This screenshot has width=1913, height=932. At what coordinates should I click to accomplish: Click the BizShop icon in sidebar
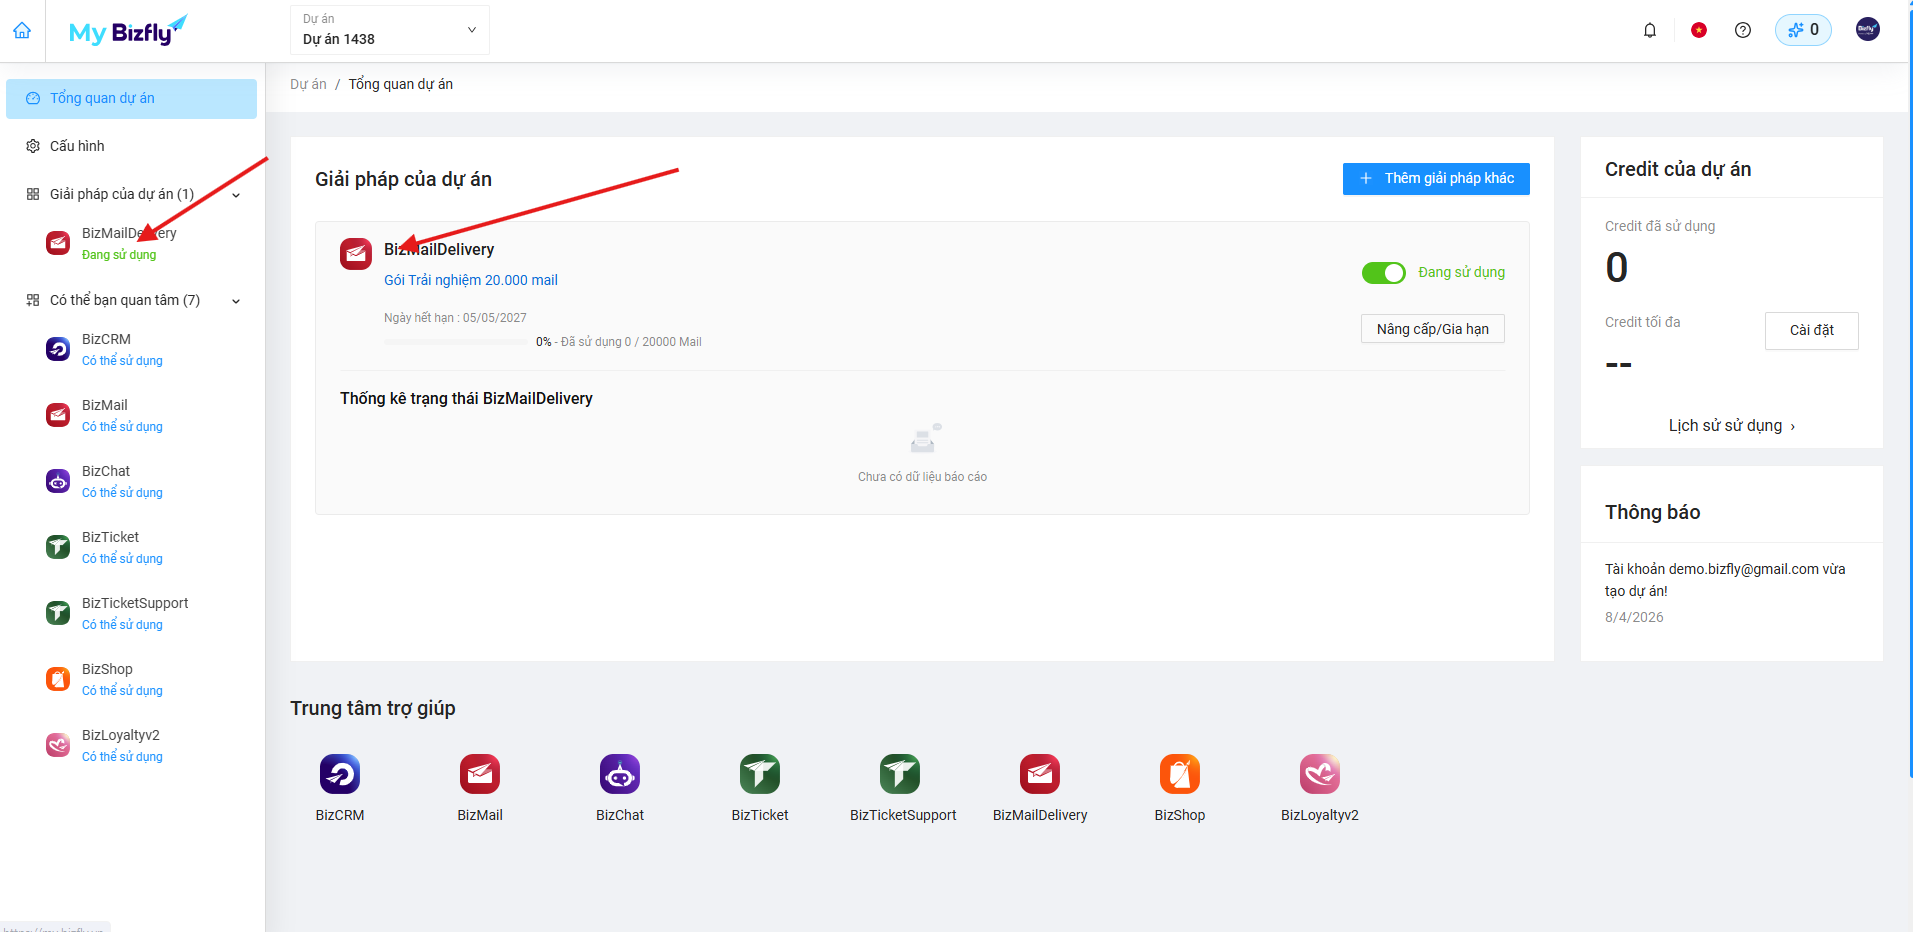[x=58, y=679]
